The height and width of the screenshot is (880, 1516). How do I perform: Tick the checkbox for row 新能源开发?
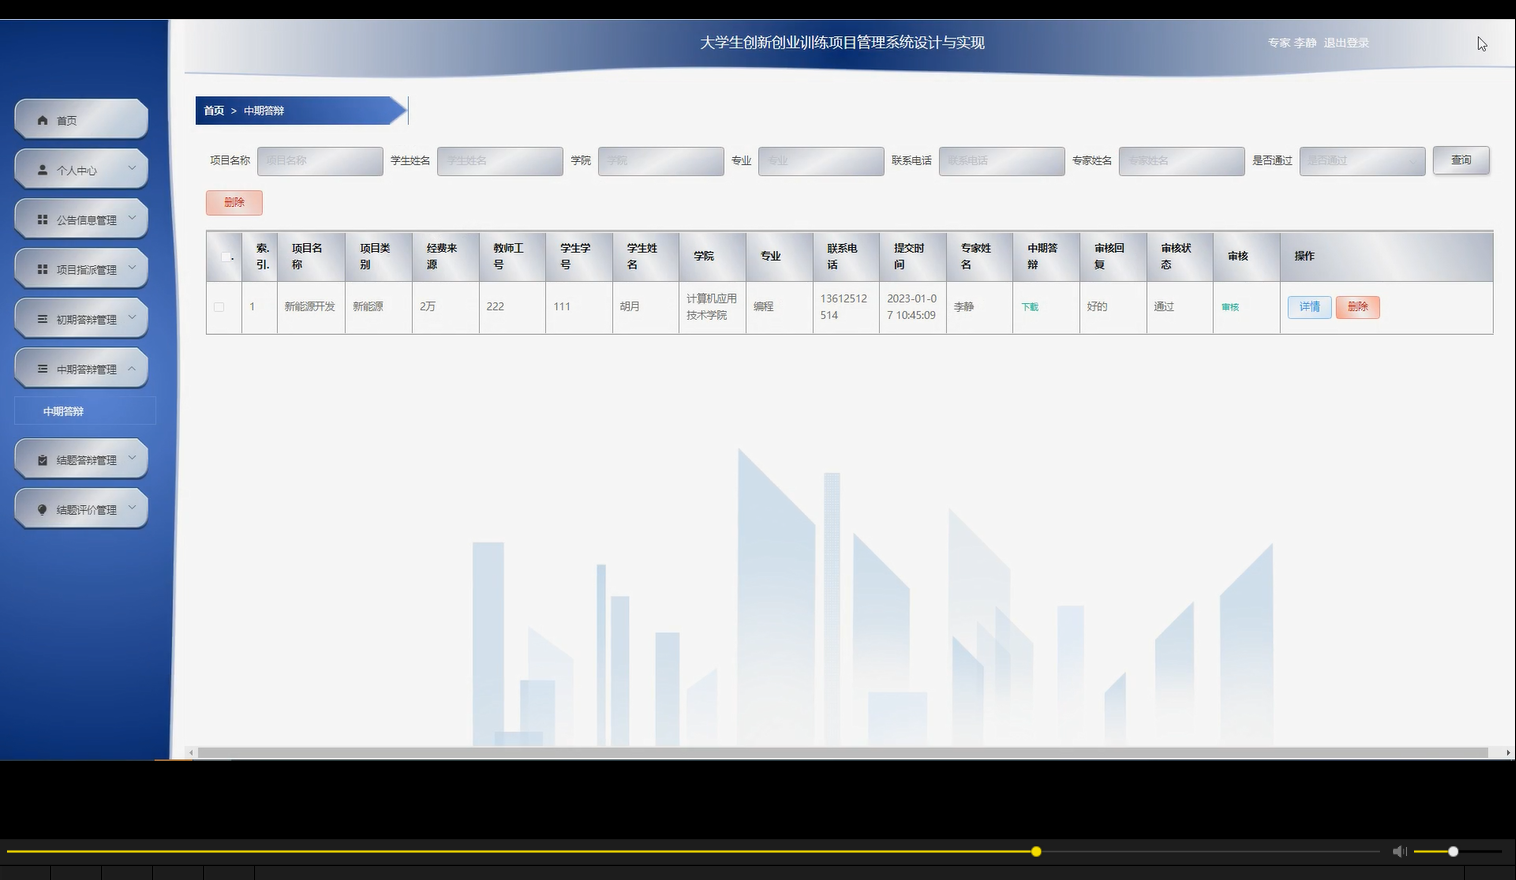pos(219,307)
